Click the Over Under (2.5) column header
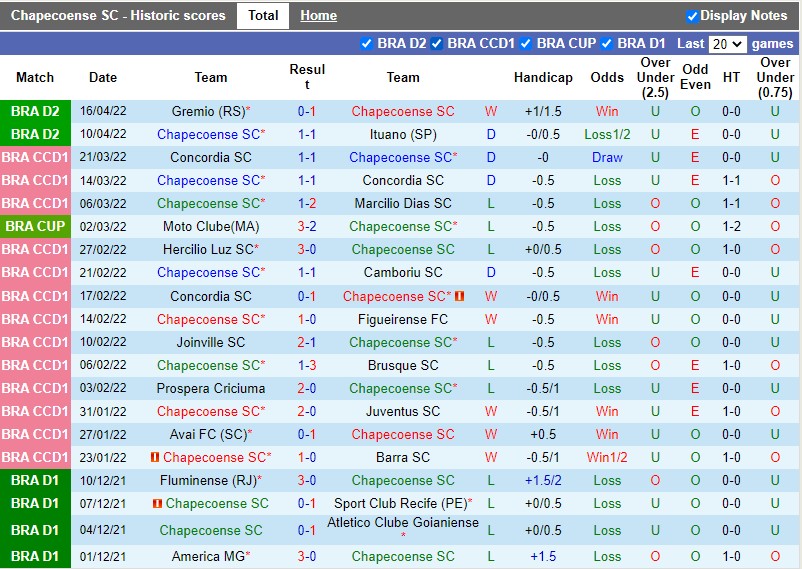The width and height of the screenshot is (802, 569). pos(655,78)
